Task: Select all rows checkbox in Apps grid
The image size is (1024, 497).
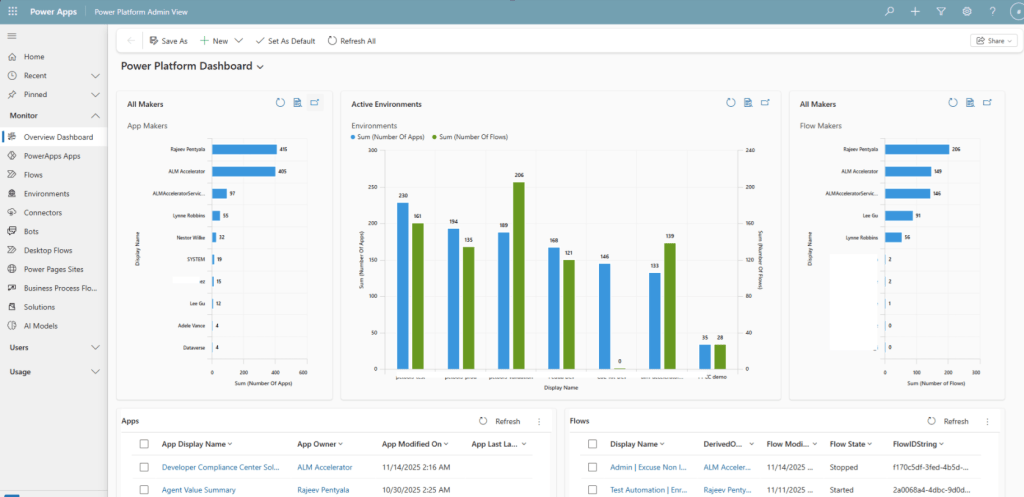Action: (144, 444)
